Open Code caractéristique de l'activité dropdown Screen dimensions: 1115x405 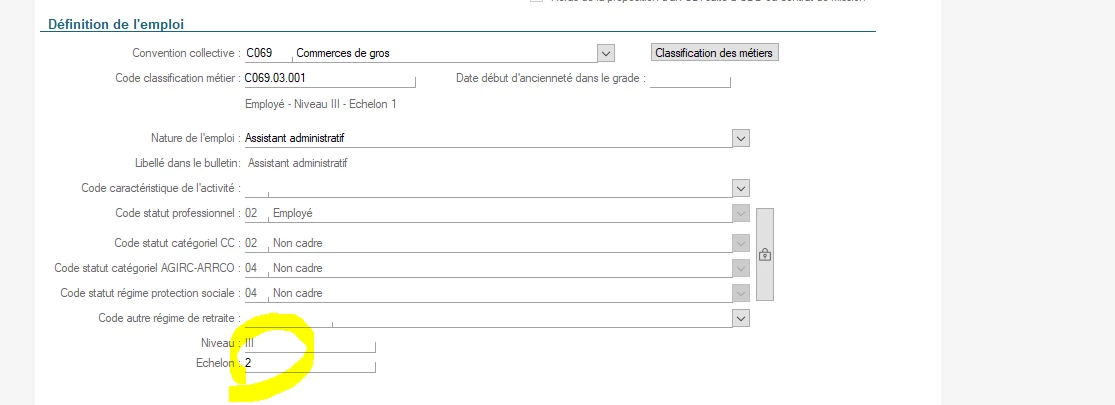pyautogui.click(x=740, y=188)
